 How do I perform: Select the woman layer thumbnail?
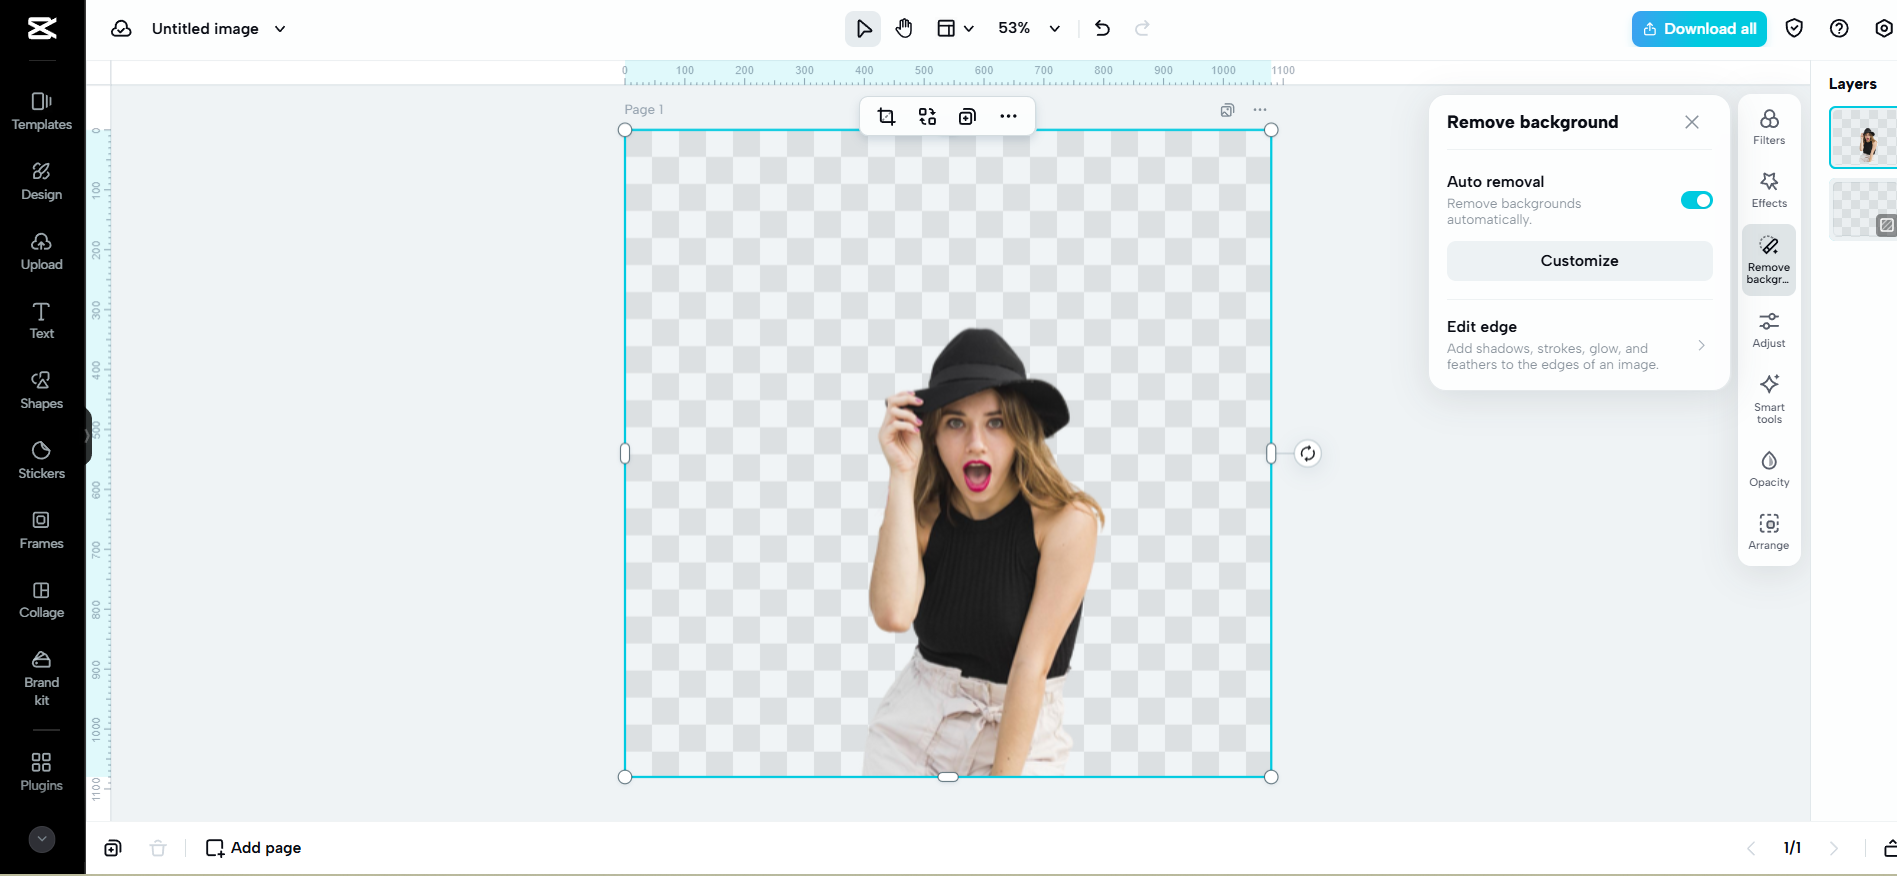click(1865, 138)
